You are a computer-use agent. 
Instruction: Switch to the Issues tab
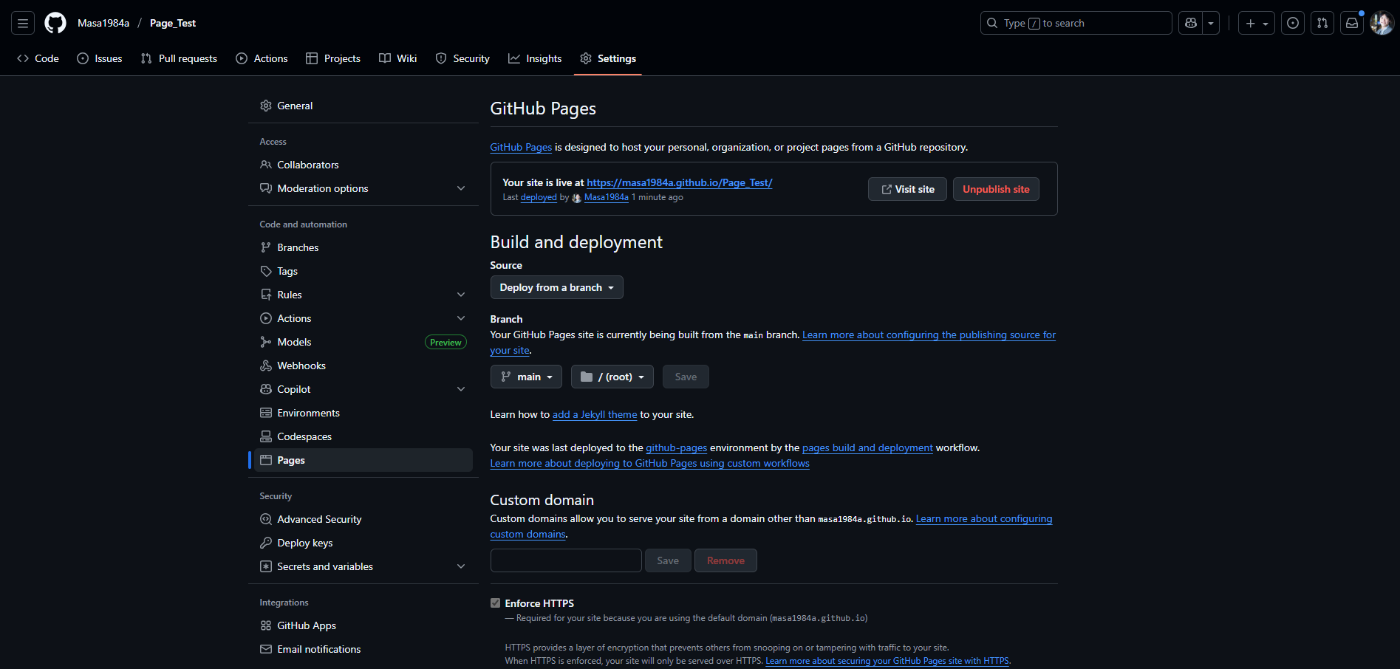[x=99, y=59]
